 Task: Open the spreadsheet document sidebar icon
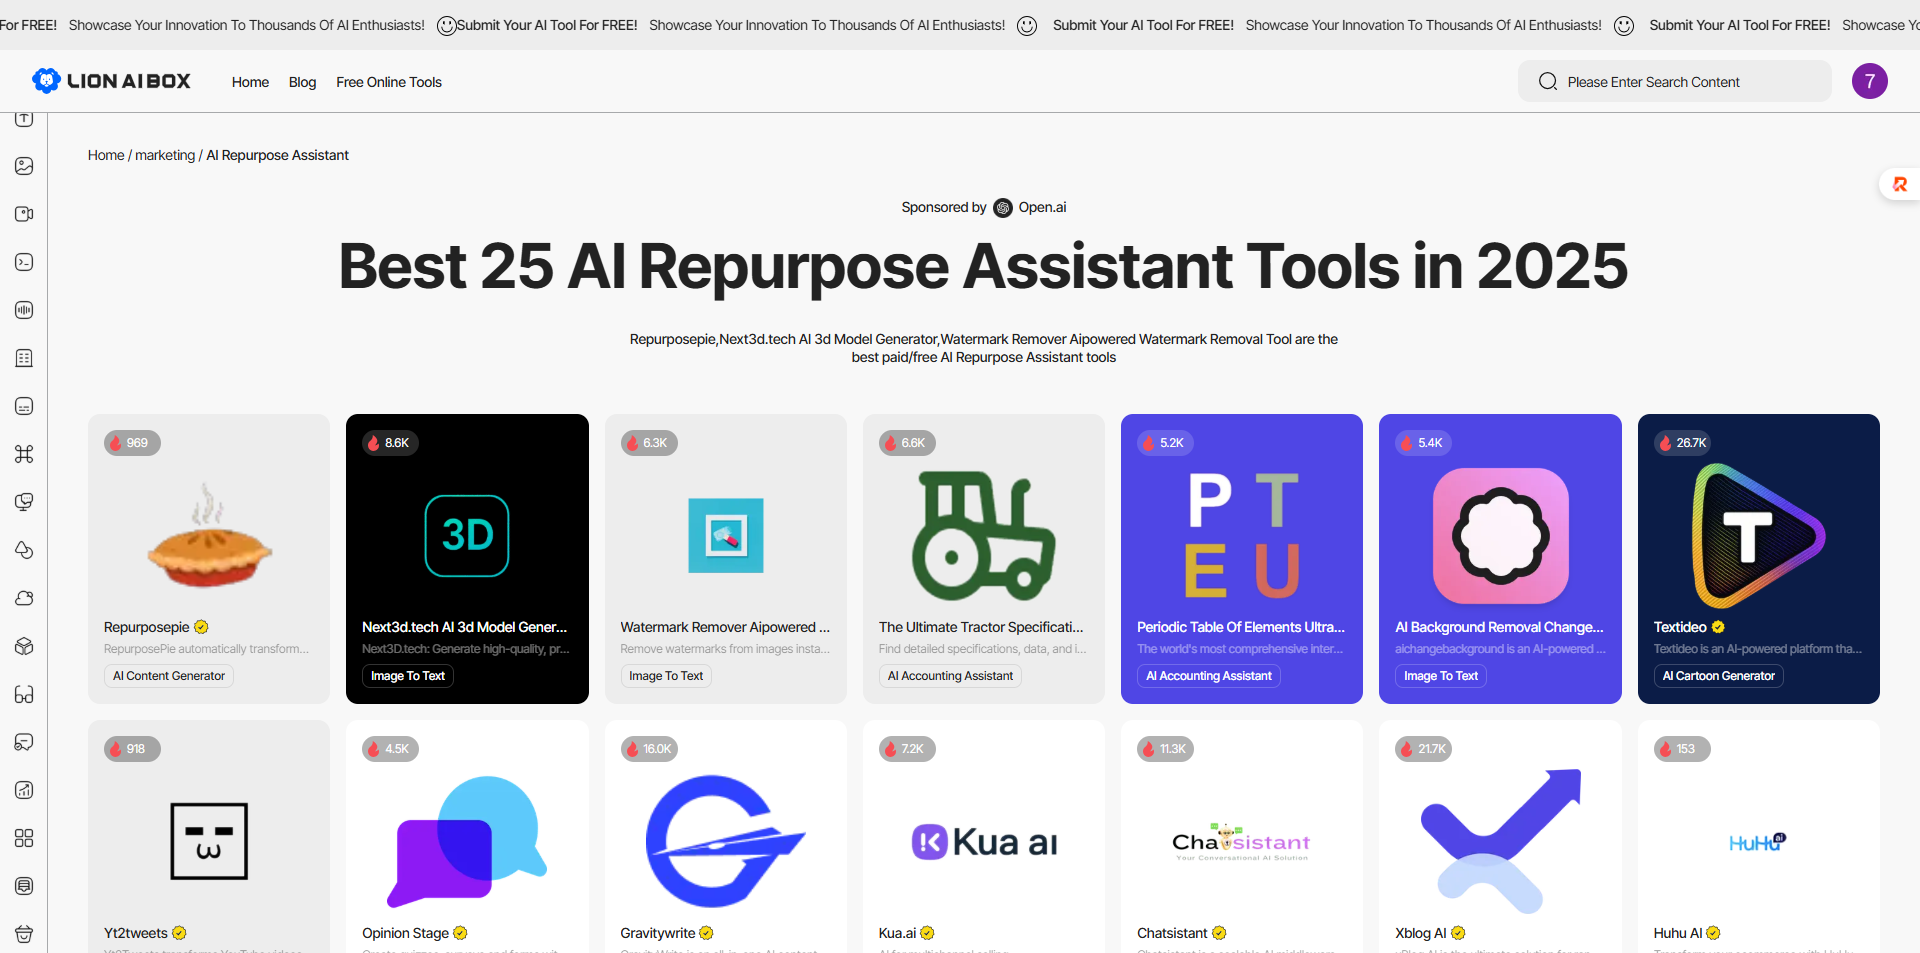(x=24, y=358)
